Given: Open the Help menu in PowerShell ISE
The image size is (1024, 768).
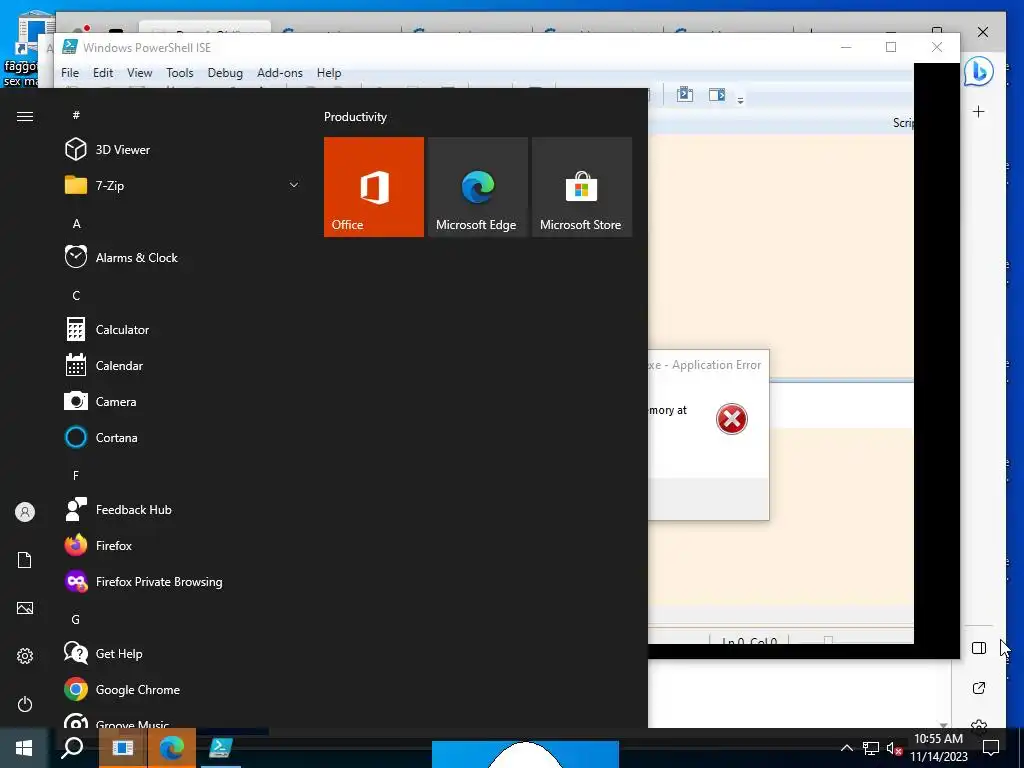Looking at the screenshot, I should point(329,73).
